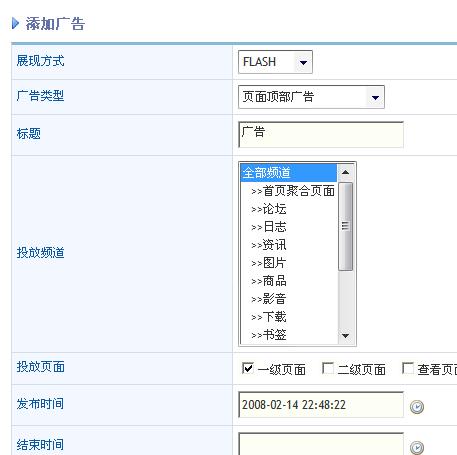Image resolution: width=457 pixels, height=455 pixels.
Task: Click the channel list scrollbar thumb
Action: pos(346,226)
